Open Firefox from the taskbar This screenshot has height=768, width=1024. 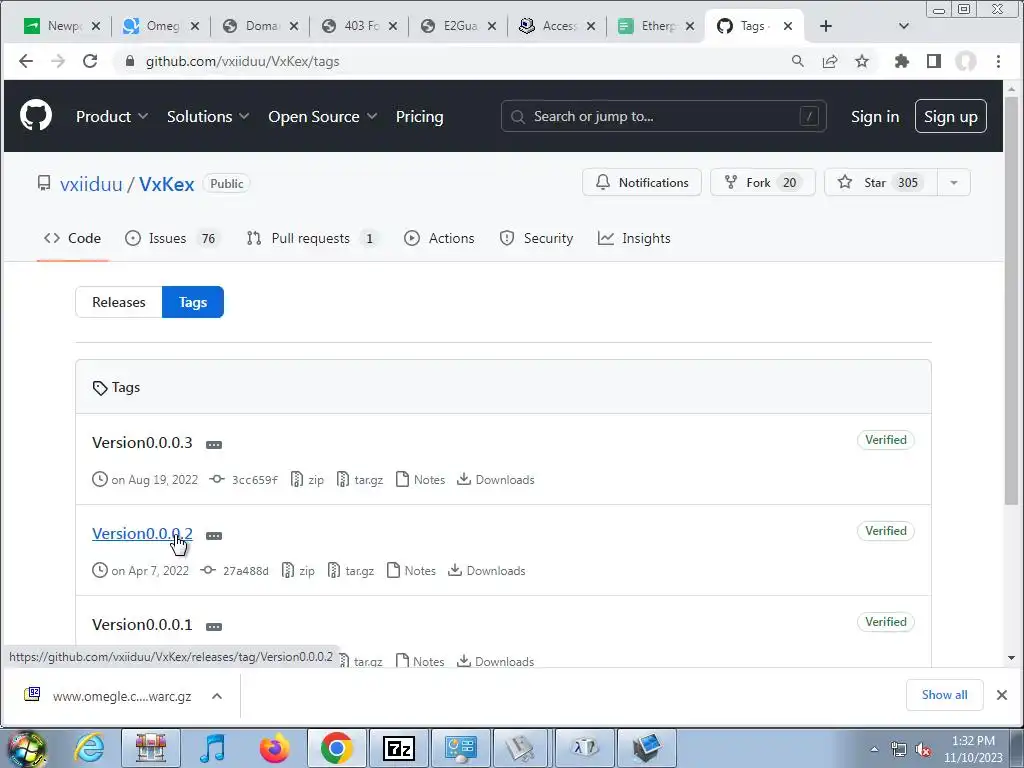coord(275,748)
